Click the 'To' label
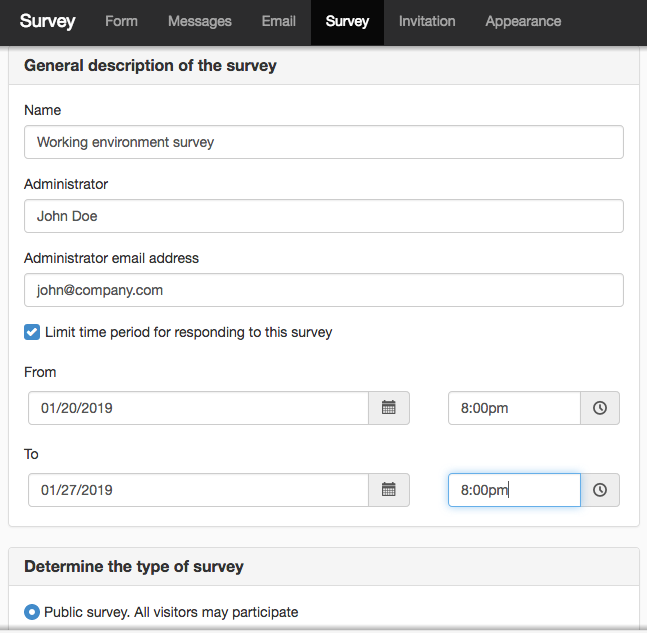The image size is (647, 633). click(31, 454)
